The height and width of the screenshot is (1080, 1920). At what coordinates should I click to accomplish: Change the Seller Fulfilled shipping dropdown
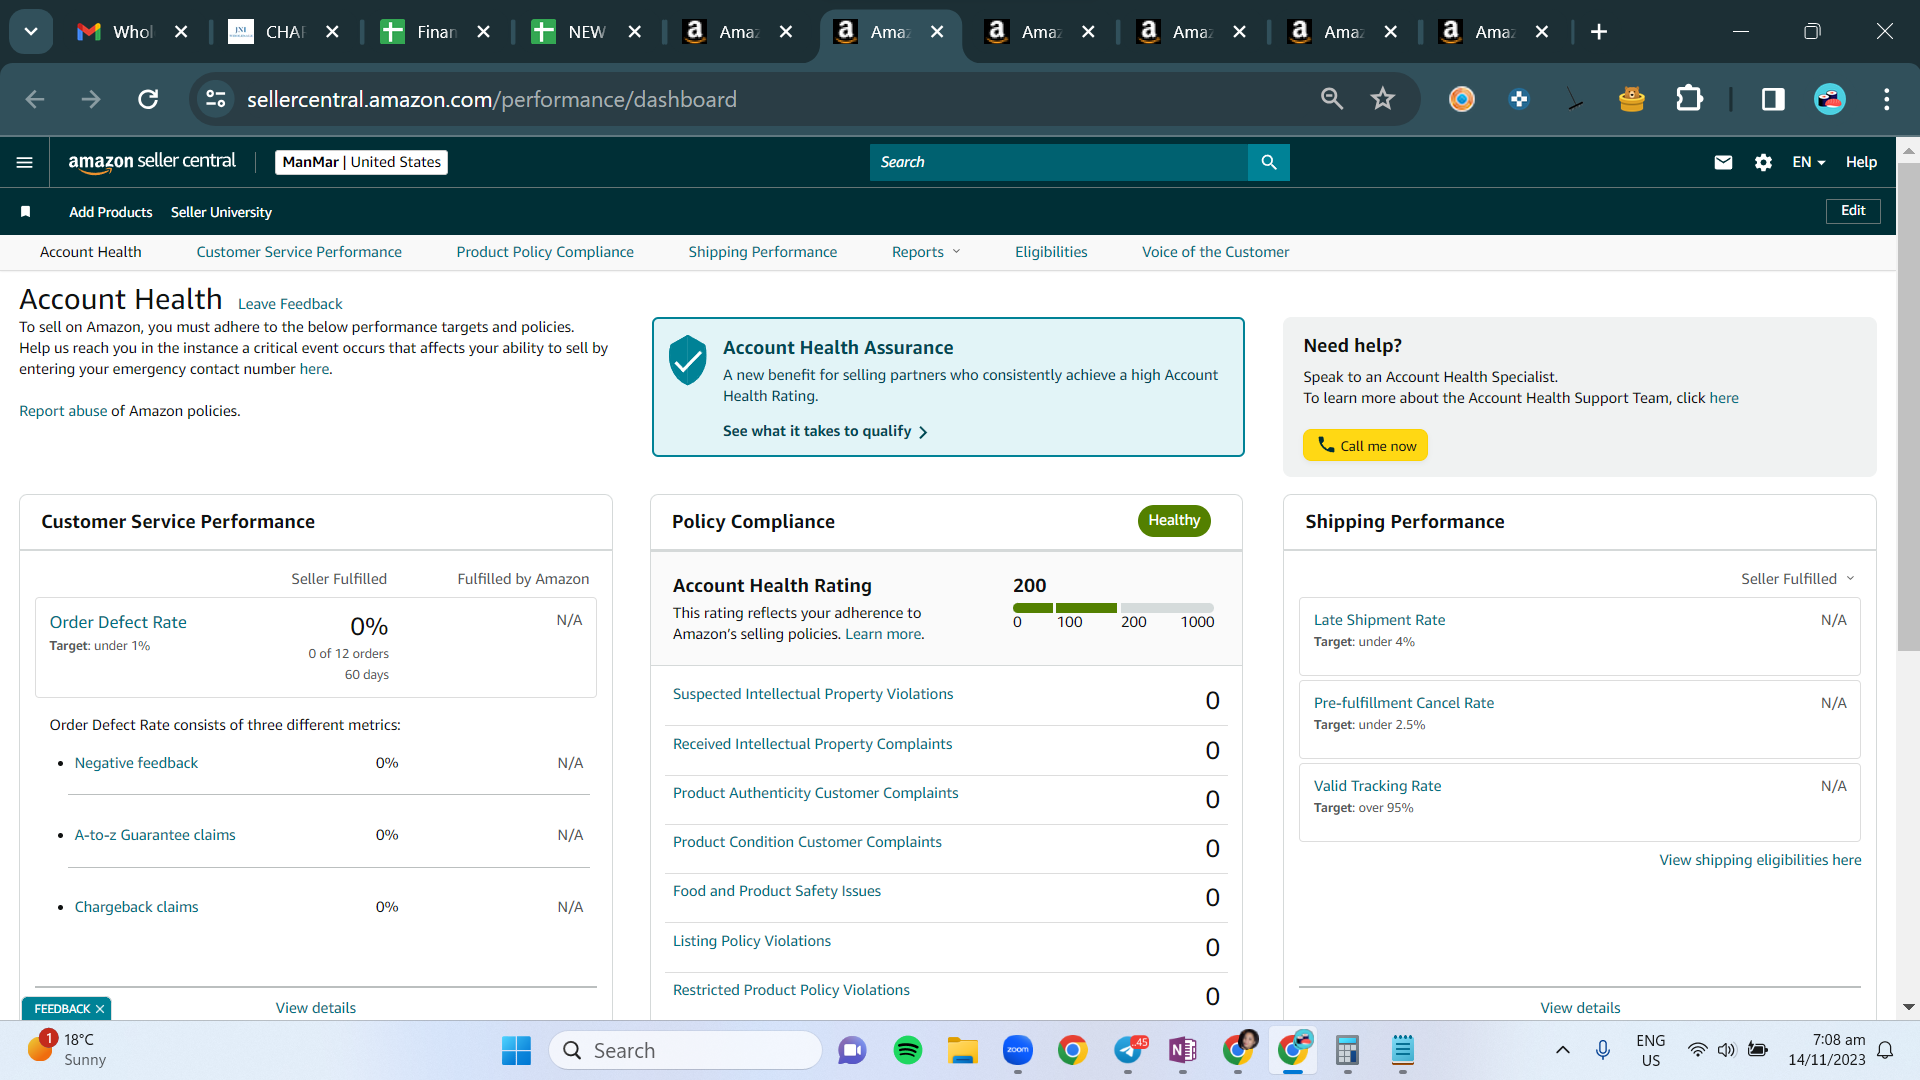pyautogui.click(x=1798, y=579)
